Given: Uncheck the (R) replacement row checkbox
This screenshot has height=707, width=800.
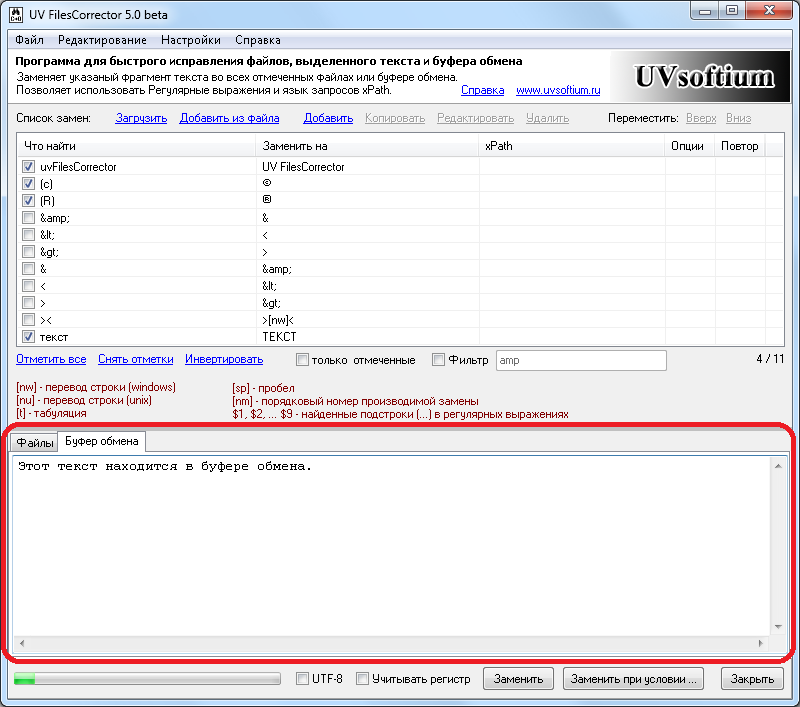Looking at the screenshot, I should [x=28, y=200].
